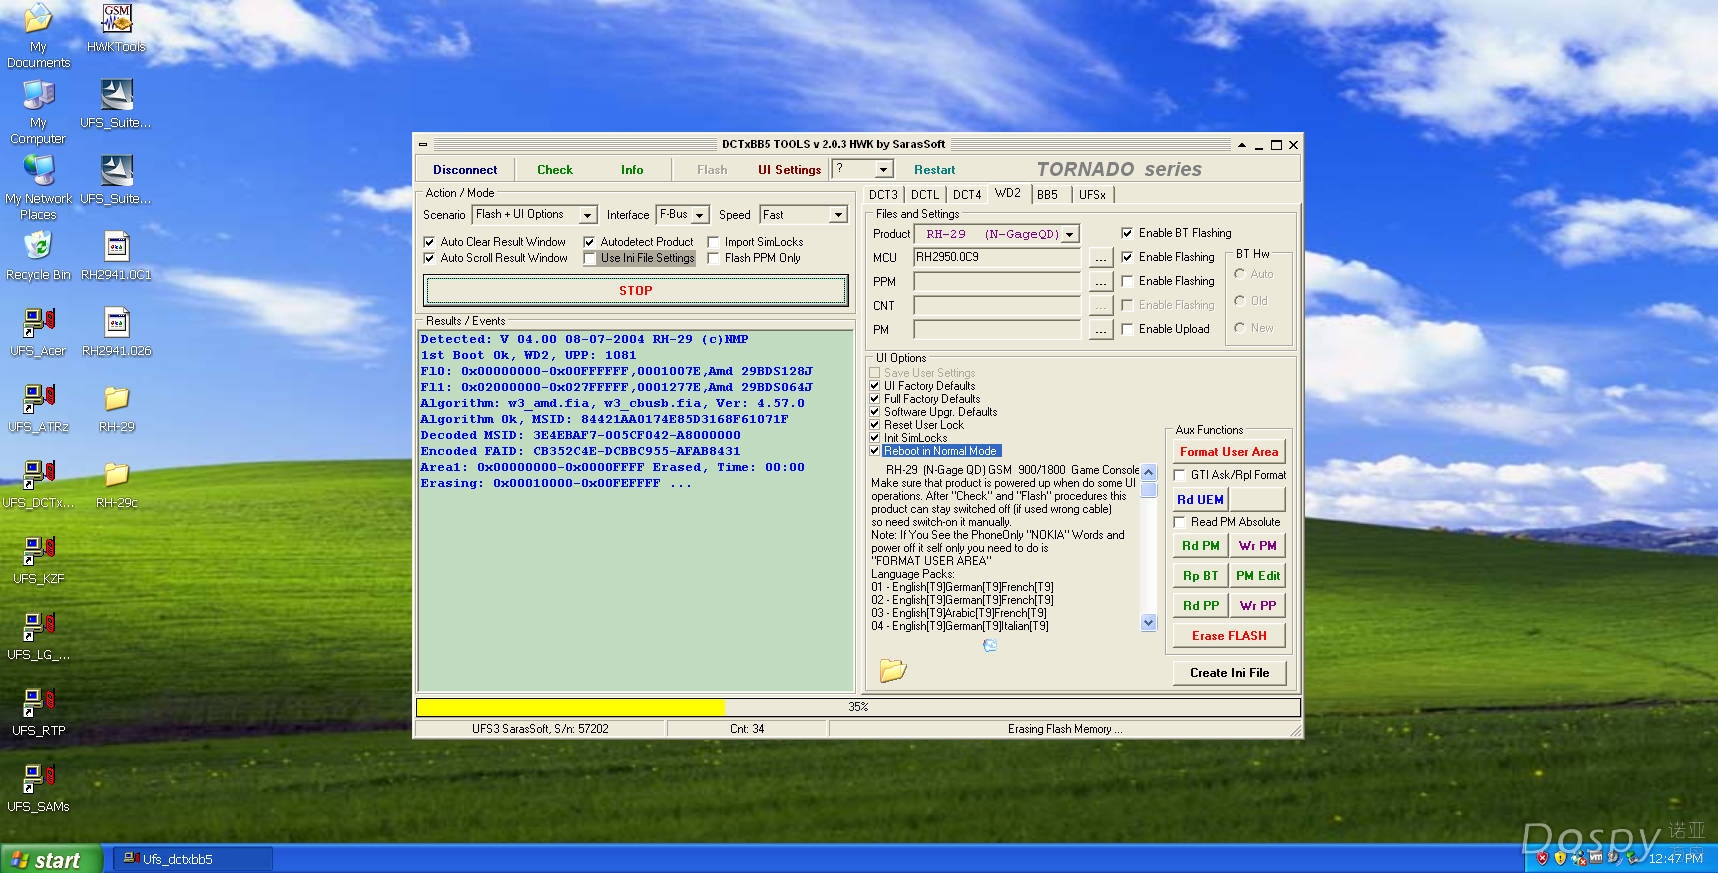This screenshot has width=1718, height=873.
Task: Open the UFS_RTP shortcut icon
Action: pyautogui.click(x=38, y=711)
